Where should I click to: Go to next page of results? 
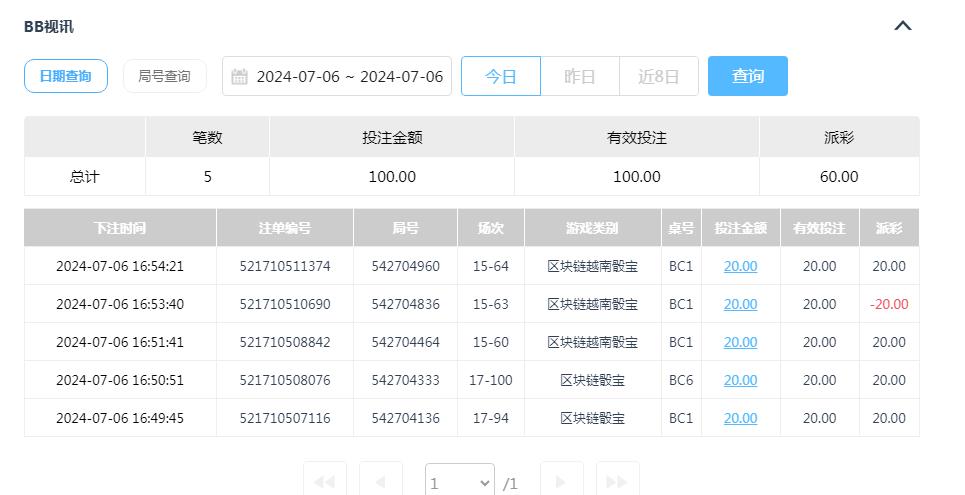point(561,482)
